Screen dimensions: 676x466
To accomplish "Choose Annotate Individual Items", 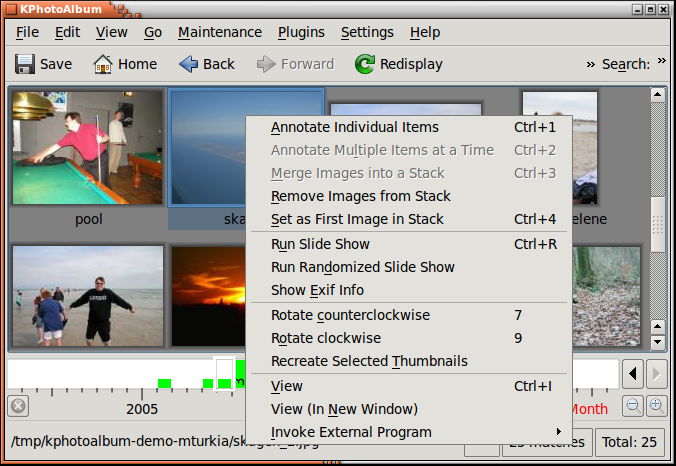I will (409, 127).
